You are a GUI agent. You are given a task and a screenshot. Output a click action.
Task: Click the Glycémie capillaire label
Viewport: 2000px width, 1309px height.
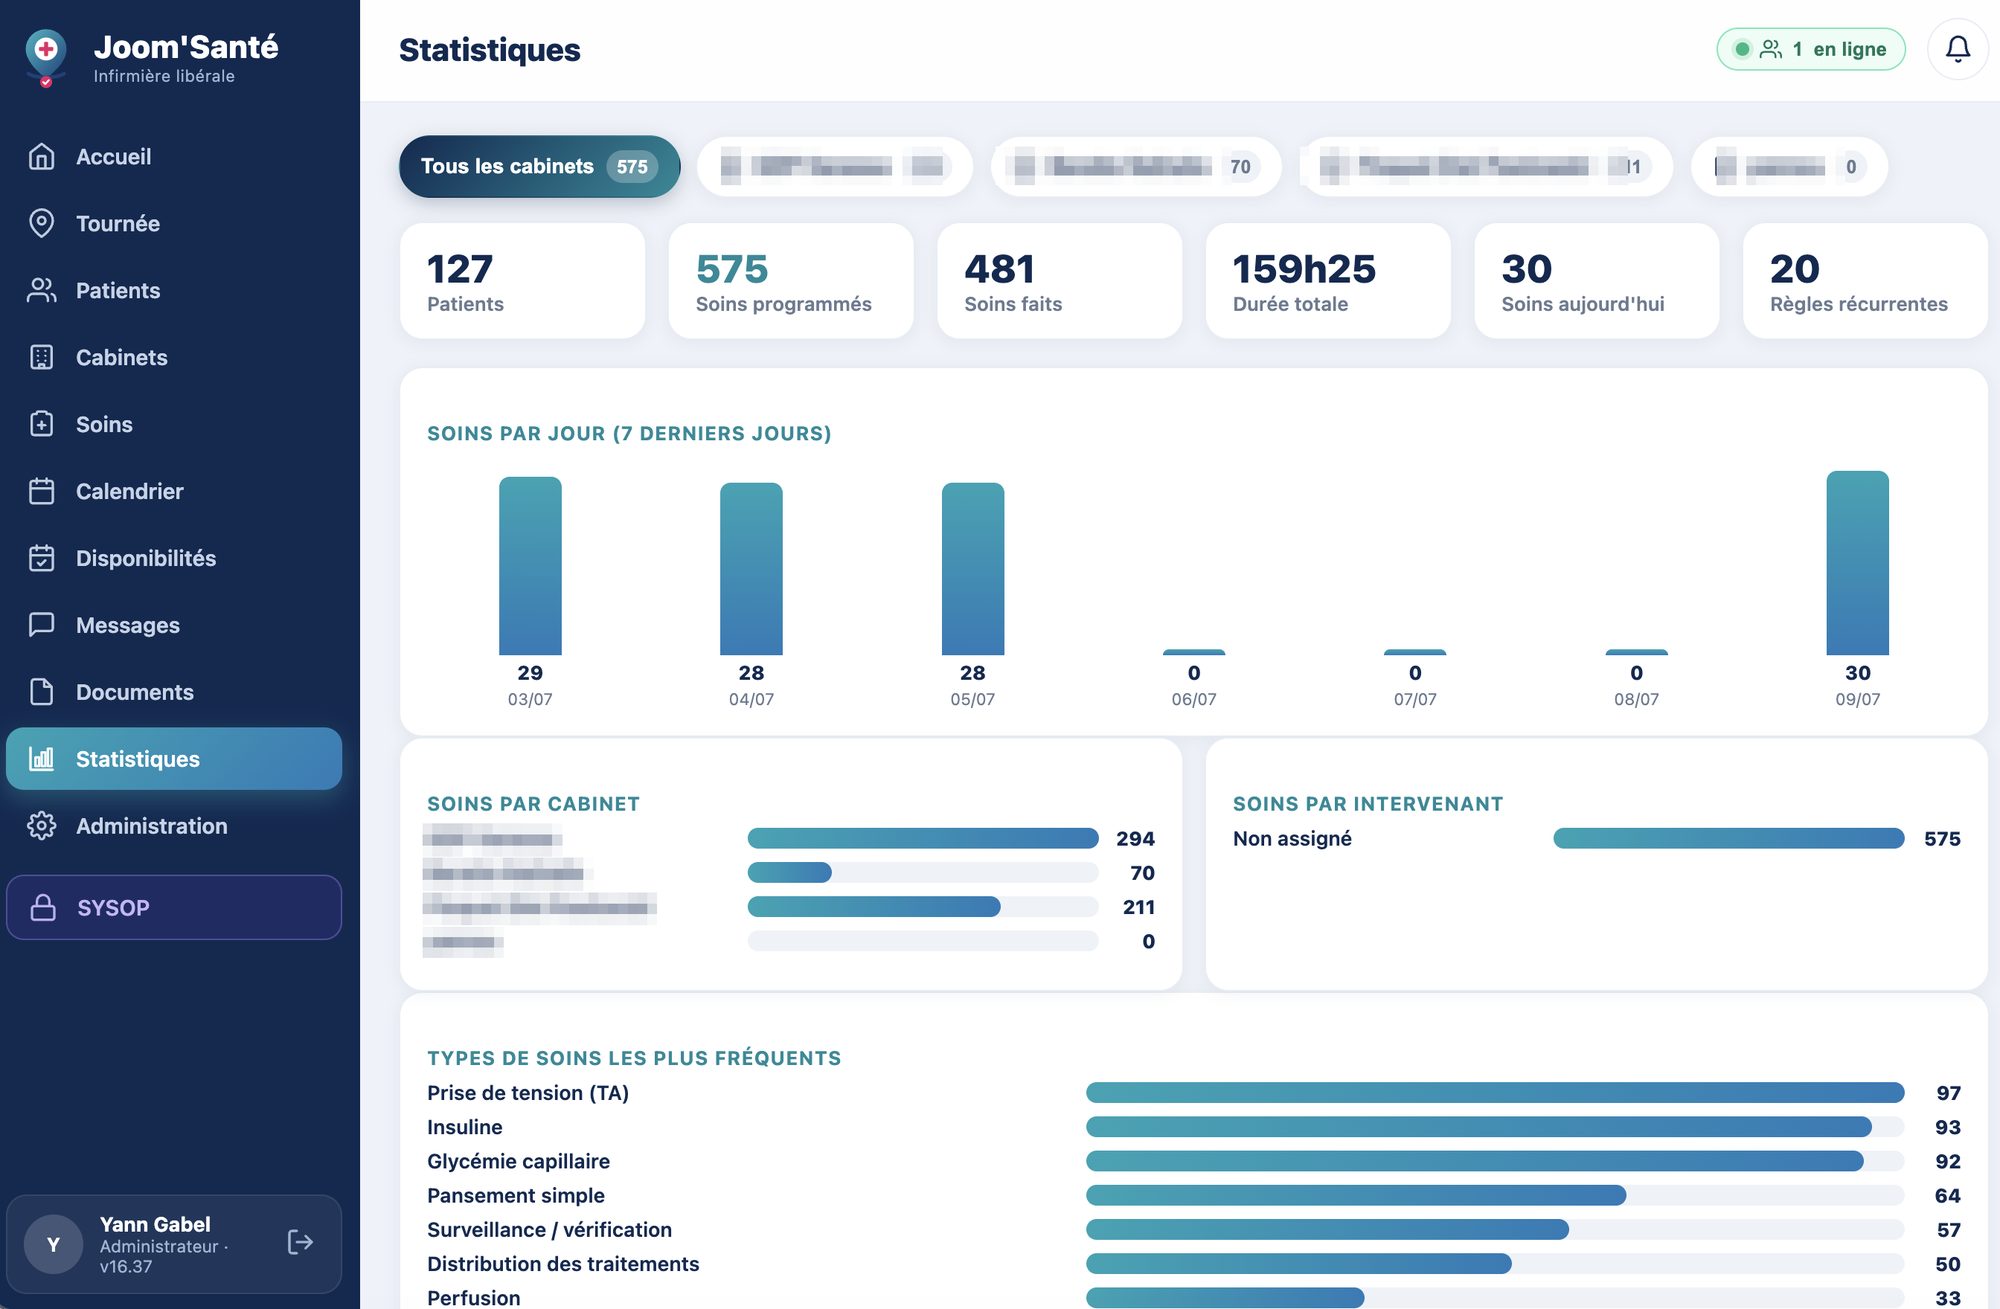pos(518,1161)
